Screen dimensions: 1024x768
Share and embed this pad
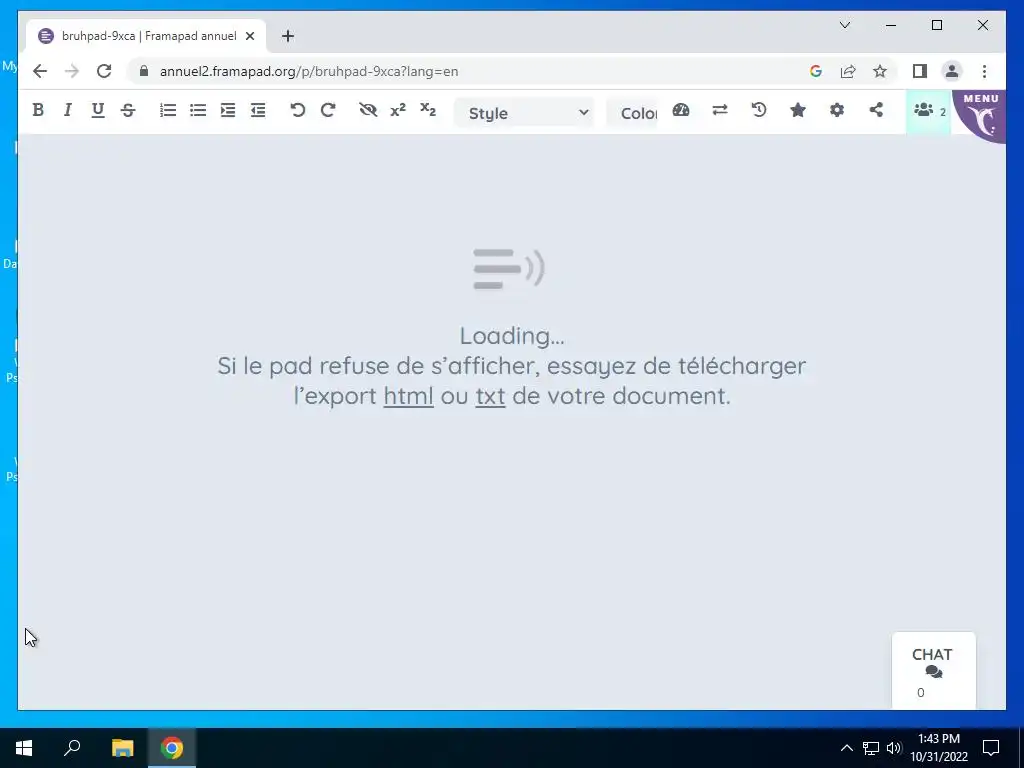coord(876,110)
